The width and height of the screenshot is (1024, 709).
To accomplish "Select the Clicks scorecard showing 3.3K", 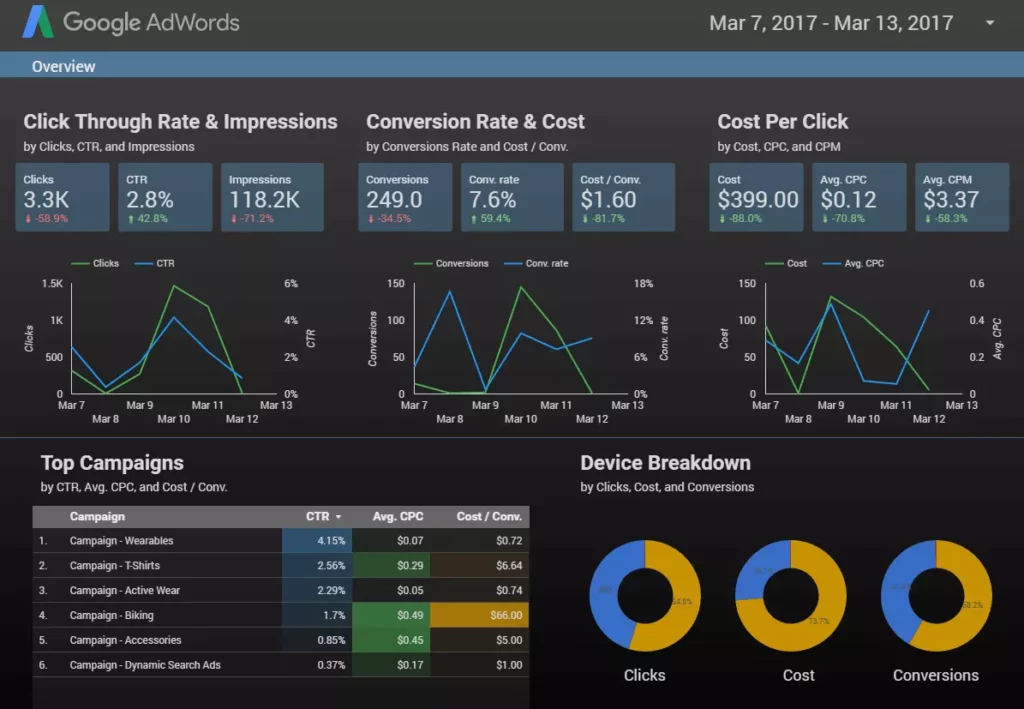I will pyautogui.click(x=61, y=197).
